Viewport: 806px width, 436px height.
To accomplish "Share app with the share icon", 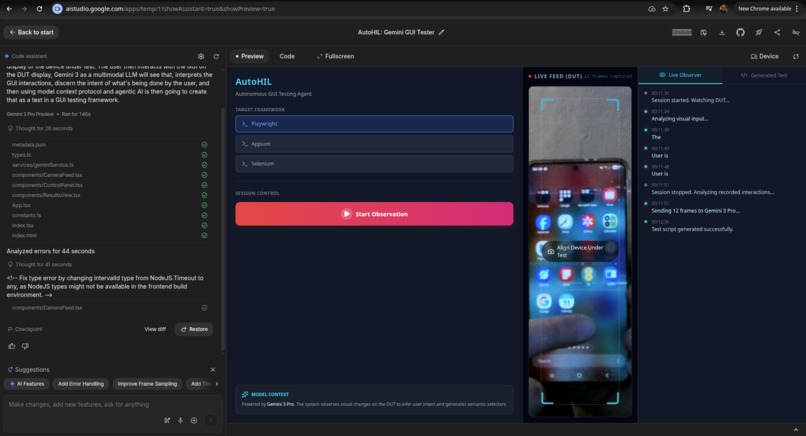I will point(777,32).
